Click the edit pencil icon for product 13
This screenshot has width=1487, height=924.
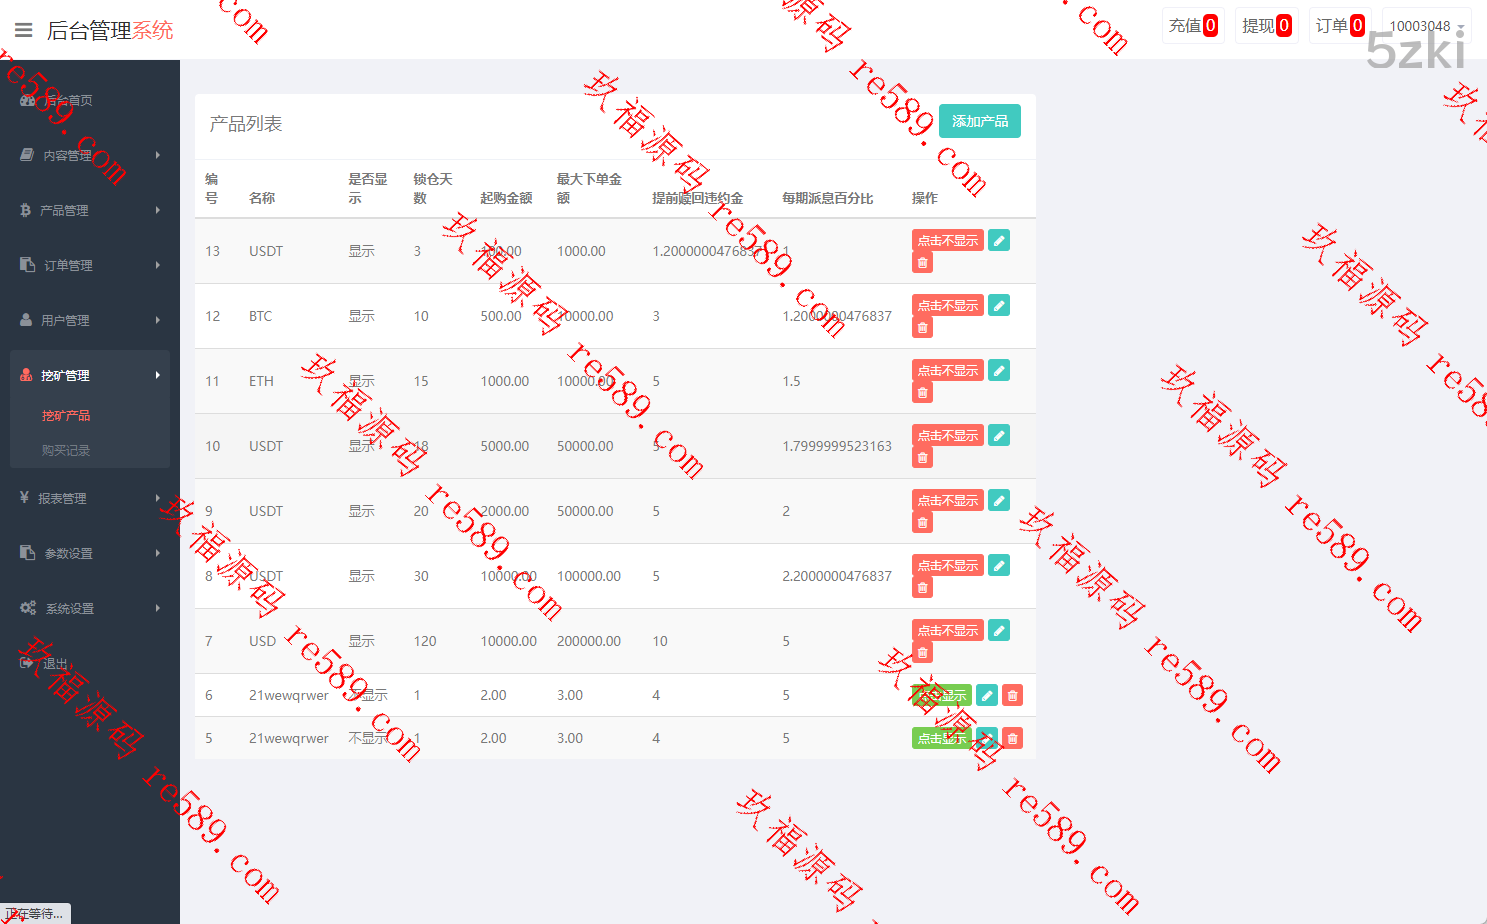[x=998, y=240]
